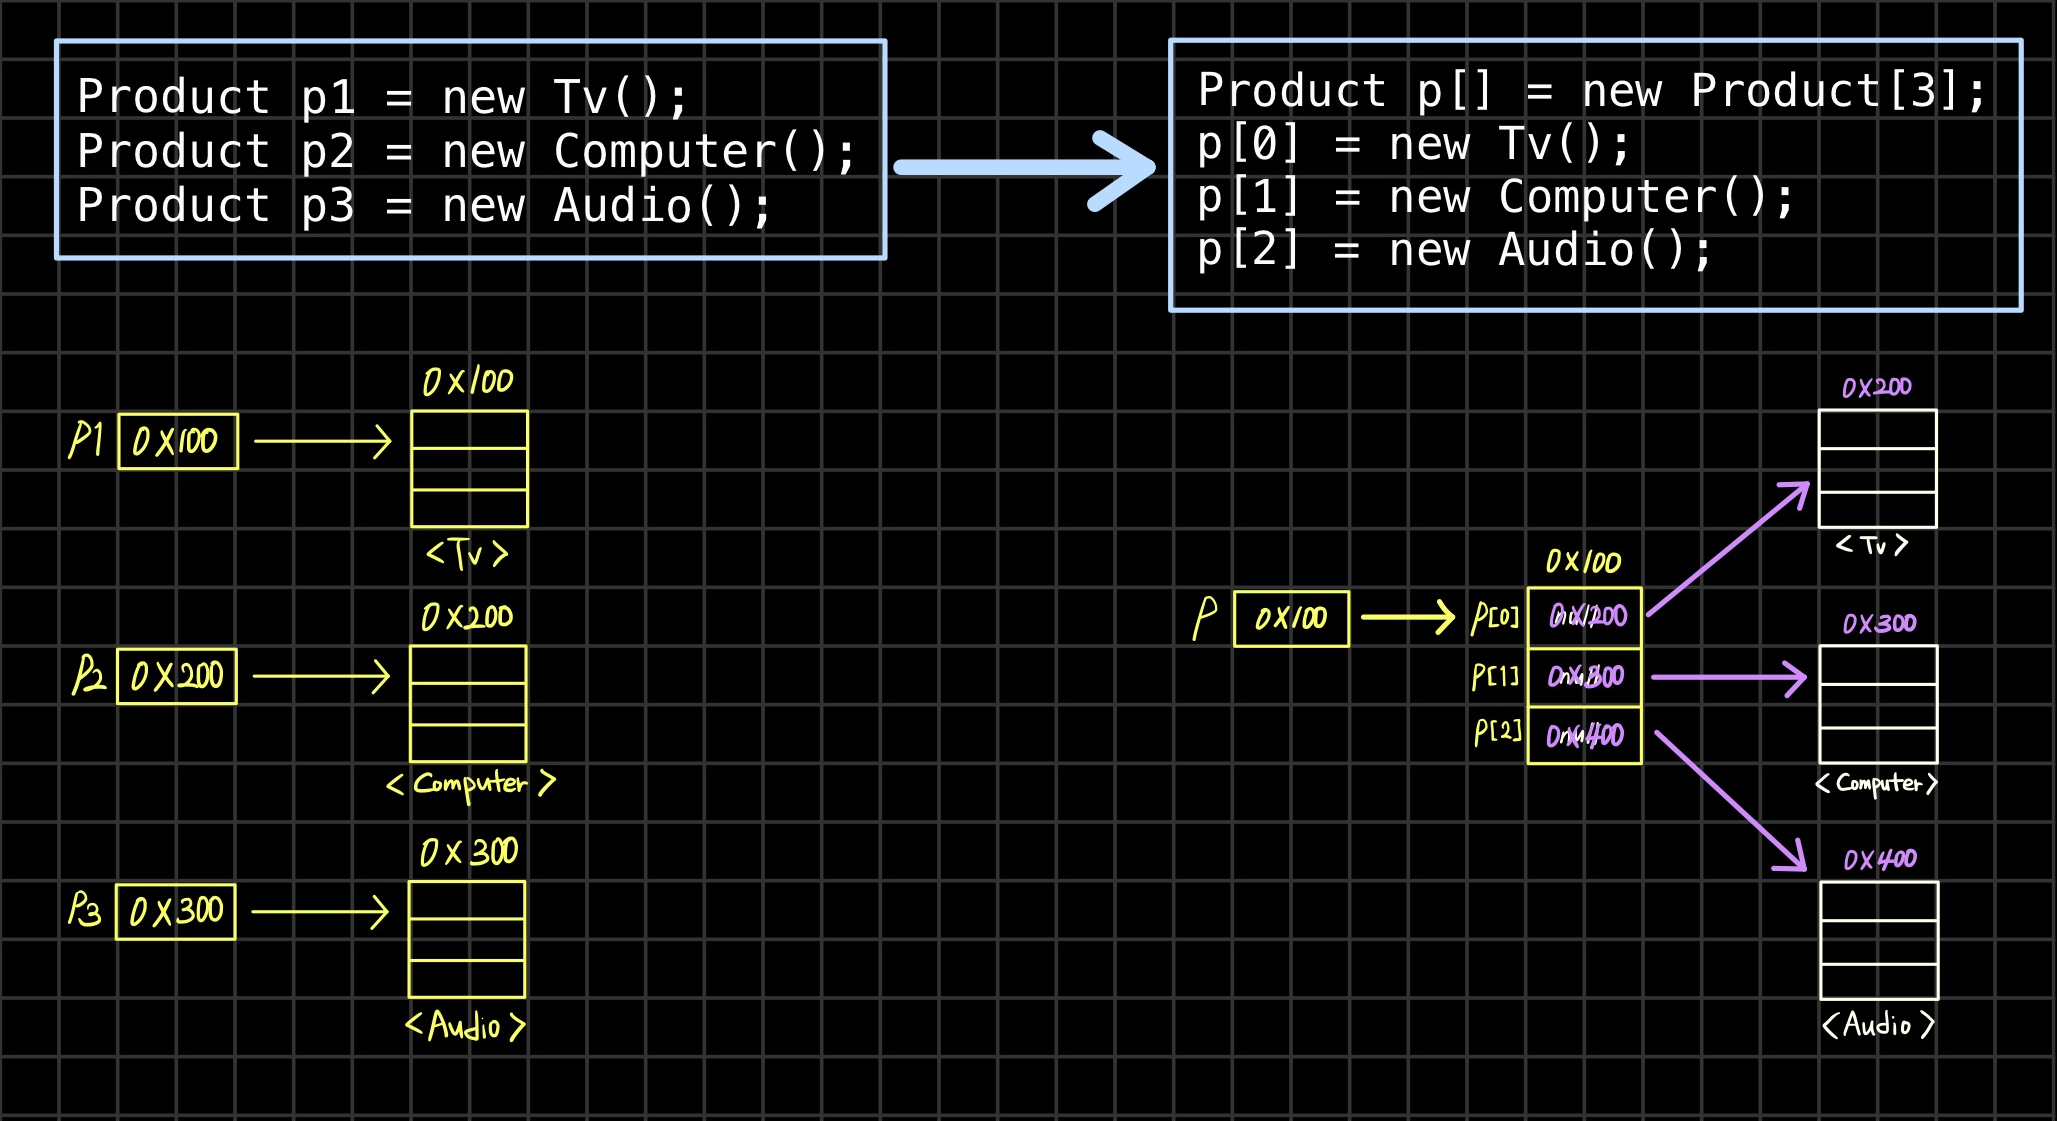Click the yellow arrow from P3 box
The width and height of the screenshot is (2057, 1121).
(320, 912)
